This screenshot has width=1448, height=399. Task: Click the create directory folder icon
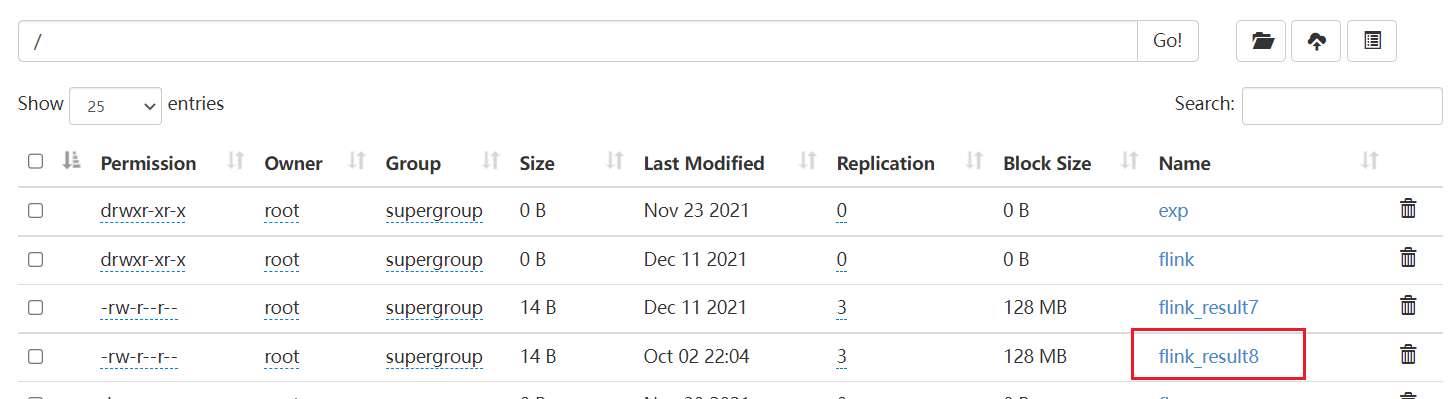[x=1262, y=41]
